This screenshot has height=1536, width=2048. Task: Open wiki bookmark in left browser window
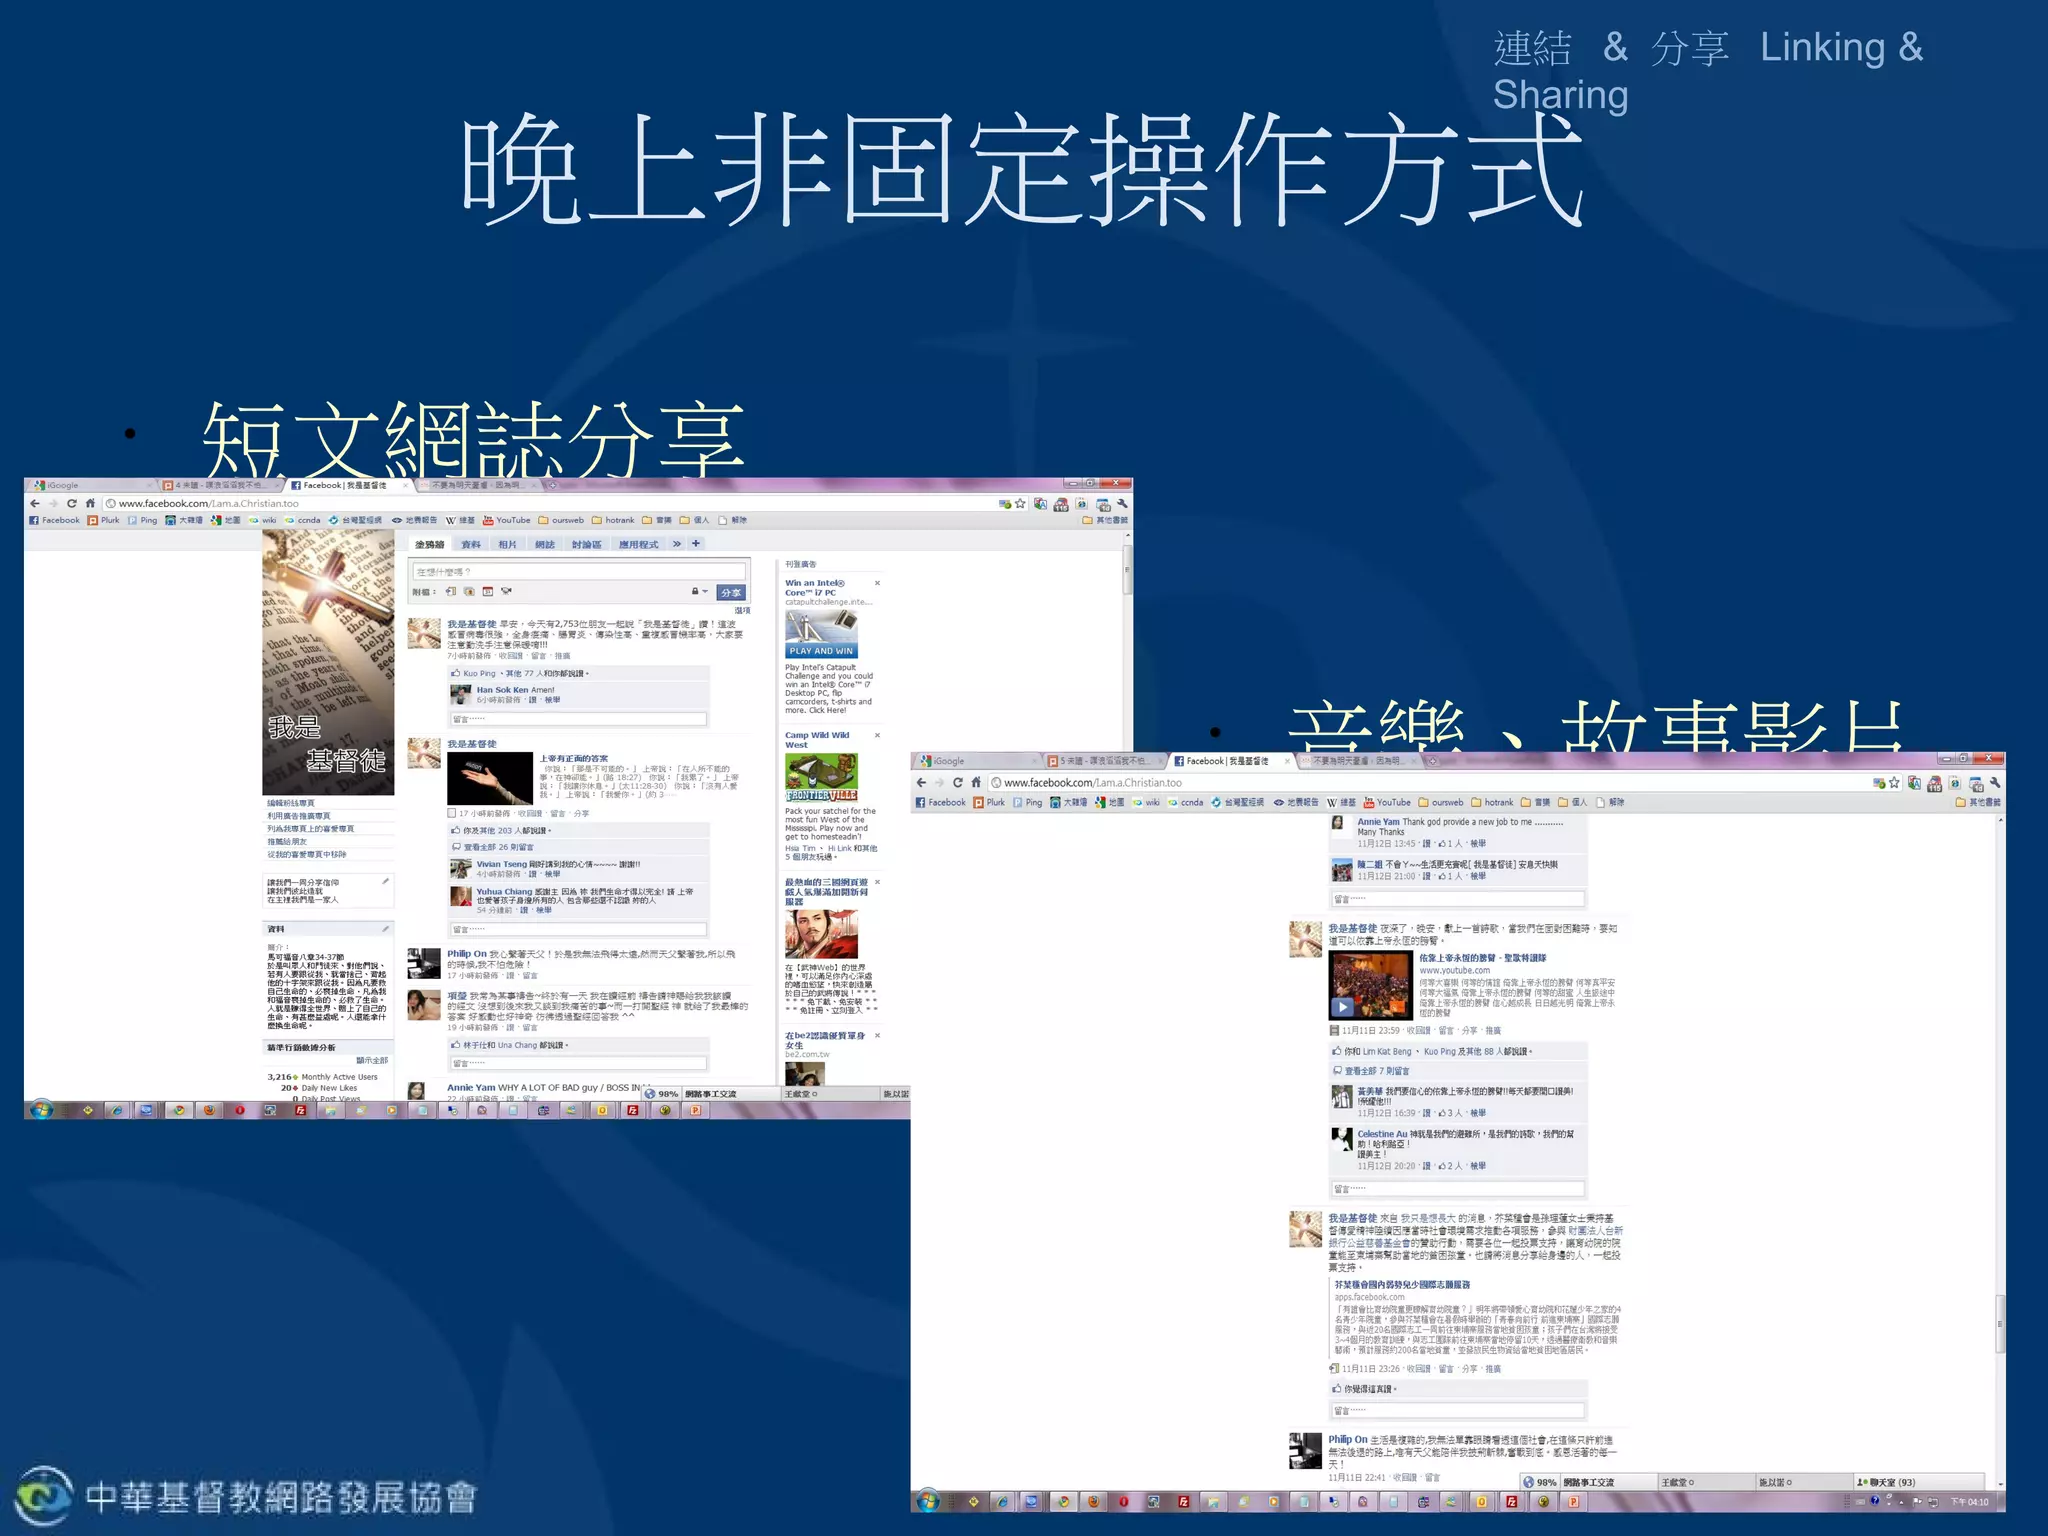263,520
